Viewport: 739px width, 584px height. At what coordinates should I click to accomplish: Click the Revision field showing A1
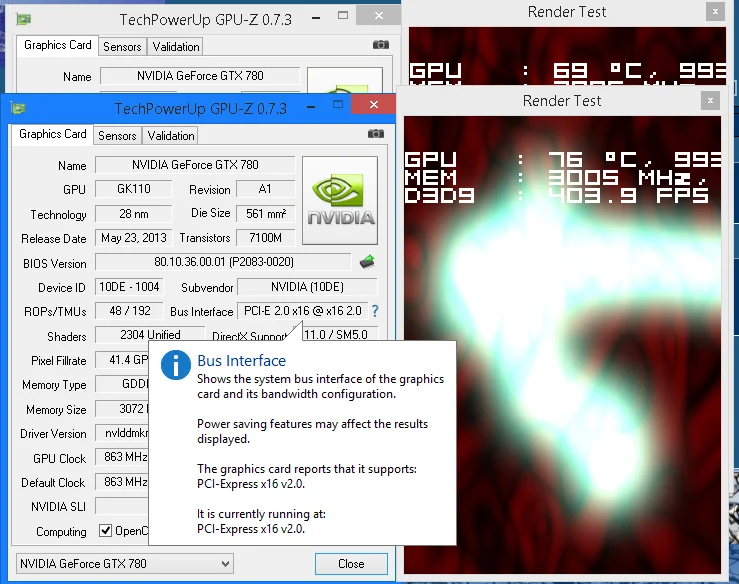pyautogui.click(x=265, y=189)
